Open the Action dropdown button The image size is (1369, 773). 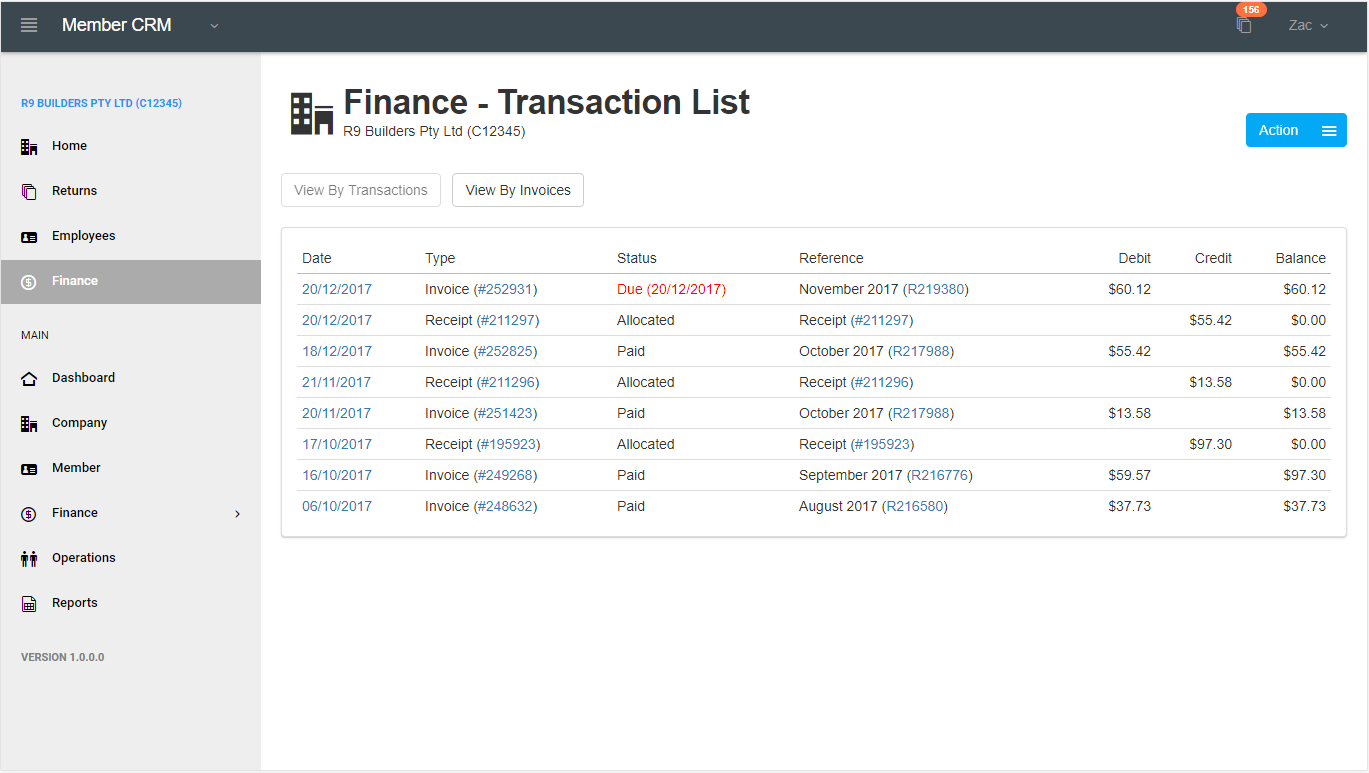click(1296, 130)
